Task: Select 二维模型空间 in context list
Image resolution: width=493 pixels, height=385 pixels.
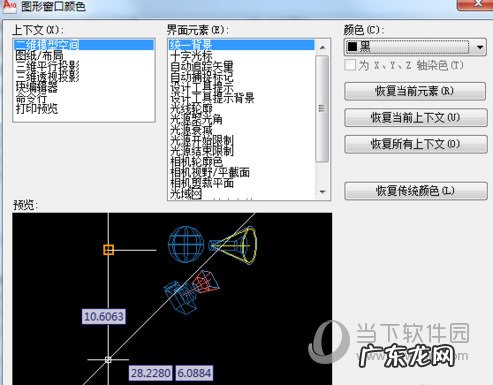Action: pos(84,45)
